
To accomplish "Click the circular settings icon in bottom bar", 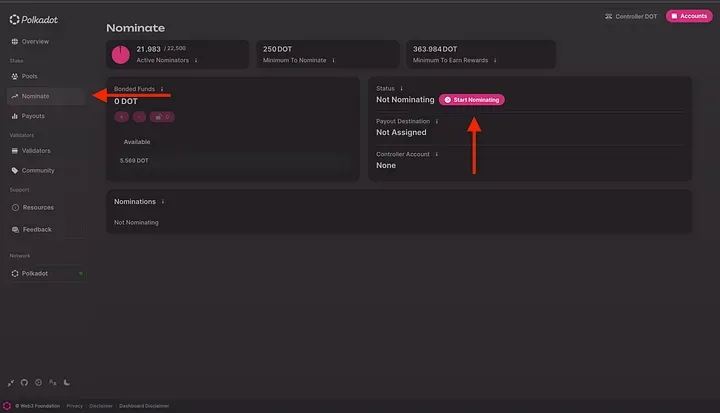I will (39, 382).
